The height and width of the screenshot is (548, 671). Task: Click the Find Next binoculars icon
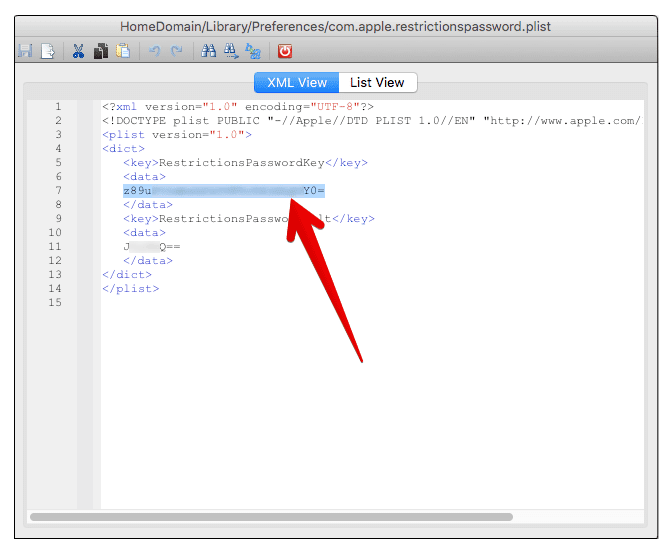pos(231,51)
